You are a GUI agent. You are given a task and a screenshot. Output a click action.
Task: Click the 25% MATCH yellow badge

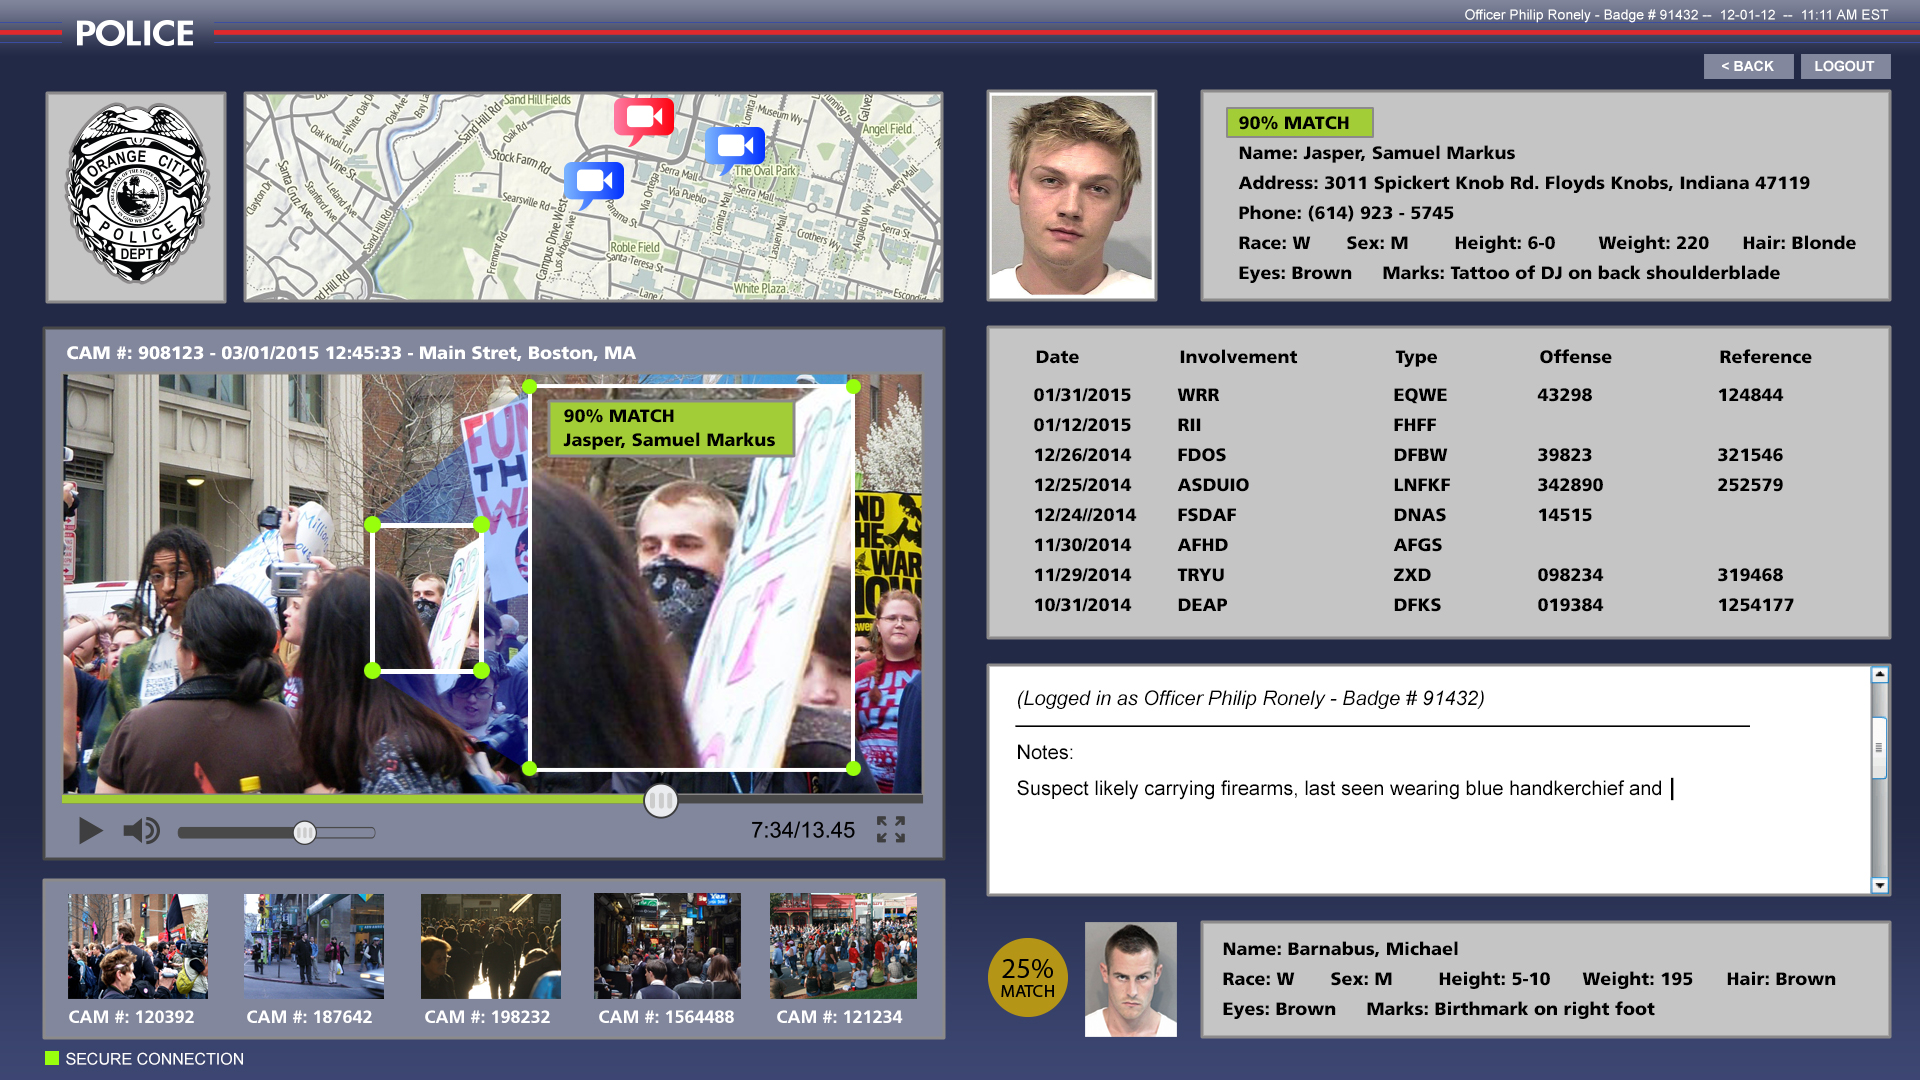click(1027, 977)
